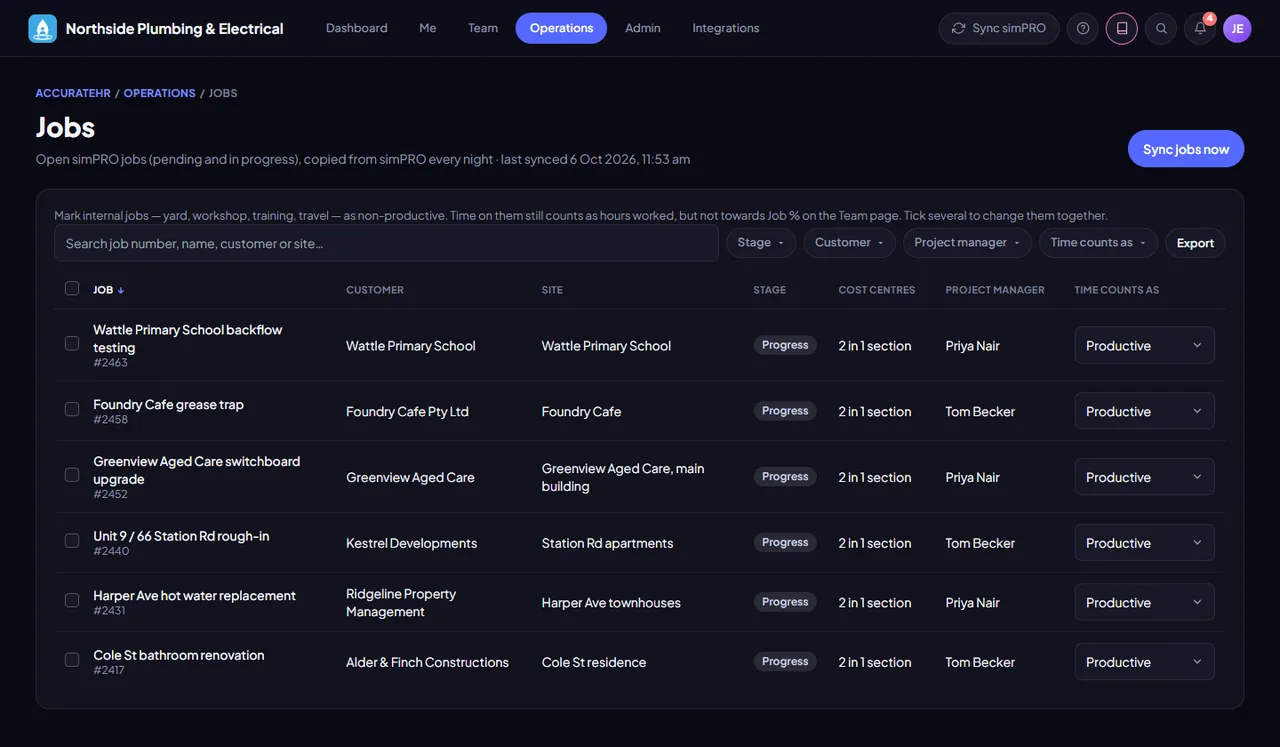1280x747 pixels.
Task: Click the Northside Plumbing logo icon
Action: [43, 29]
